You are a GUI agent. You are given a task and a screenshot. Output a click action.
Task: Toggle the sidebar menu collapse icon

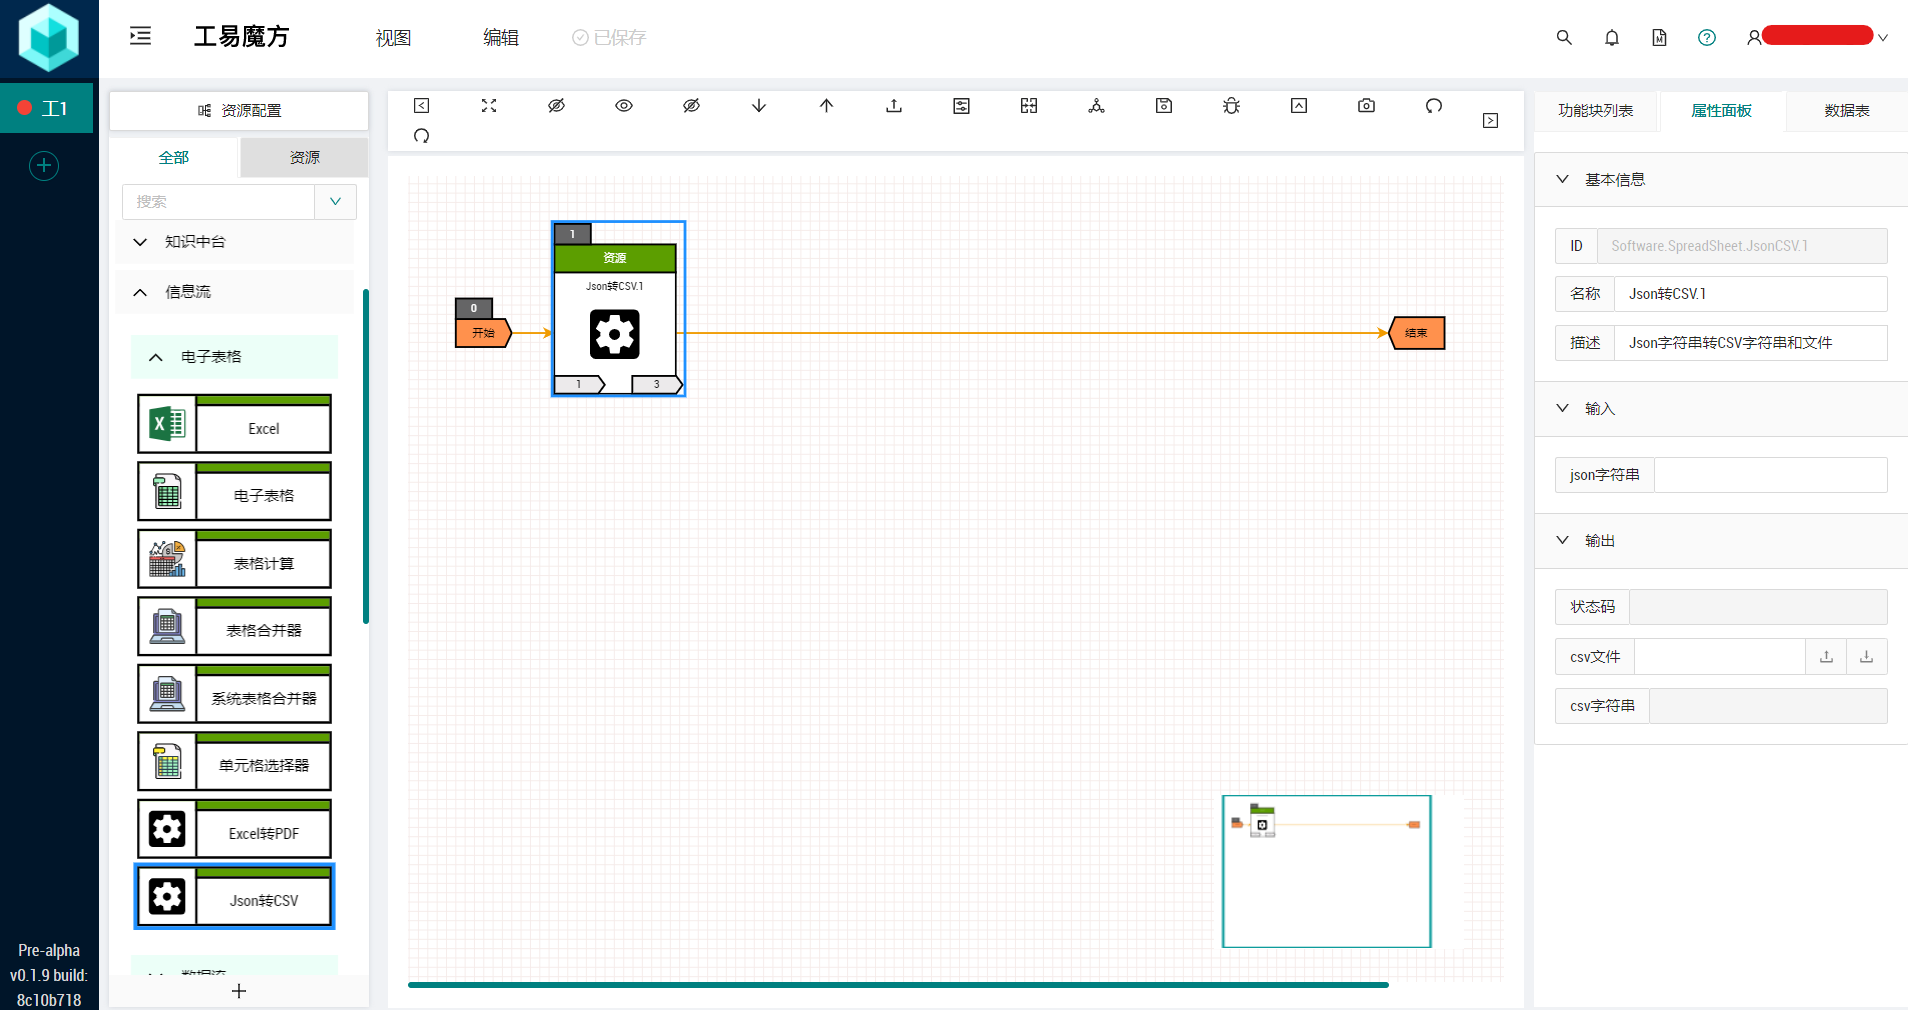pos(141,36)
